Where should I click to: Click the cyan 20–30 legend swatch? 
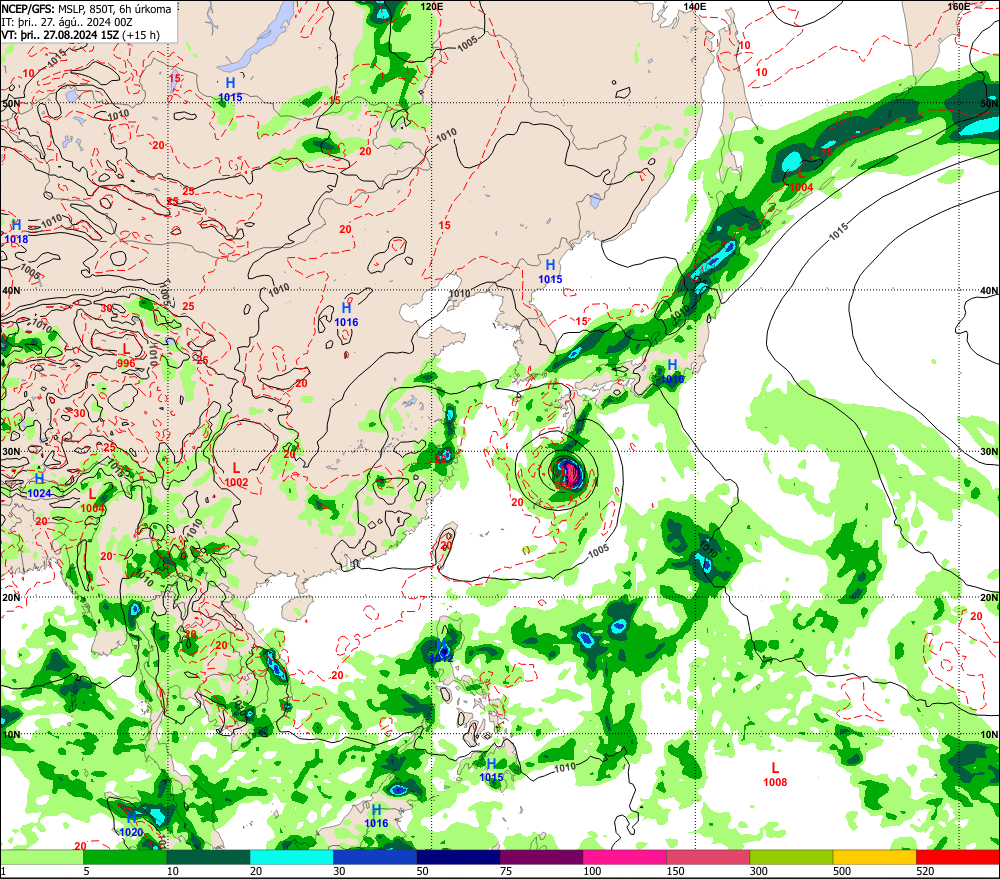(291, 857)
